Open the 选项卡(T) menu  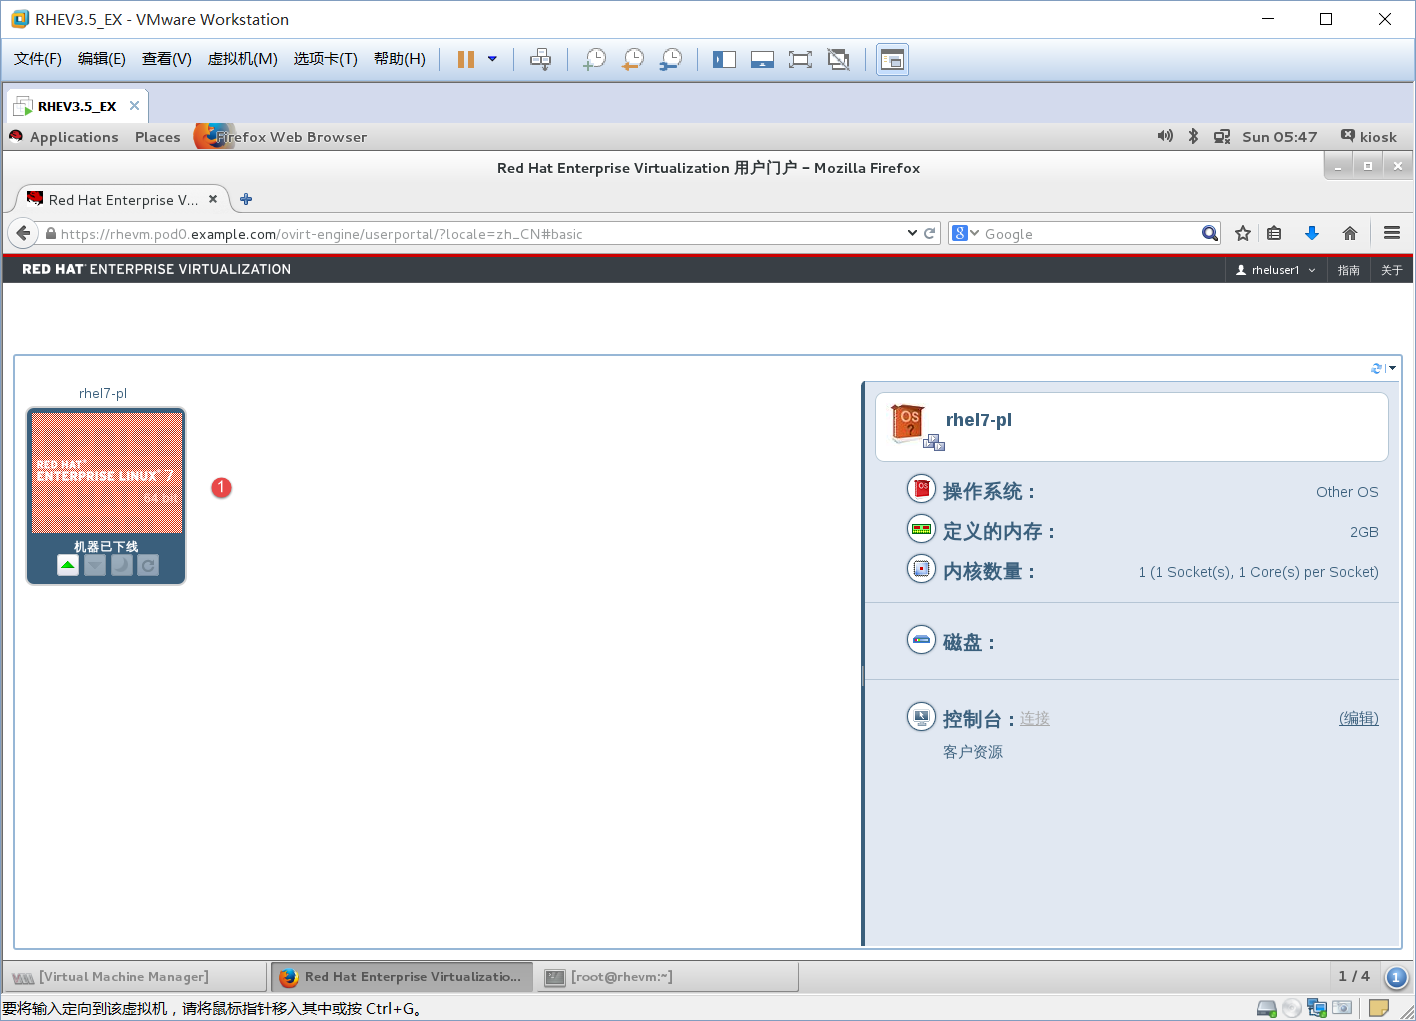(326, 59)
